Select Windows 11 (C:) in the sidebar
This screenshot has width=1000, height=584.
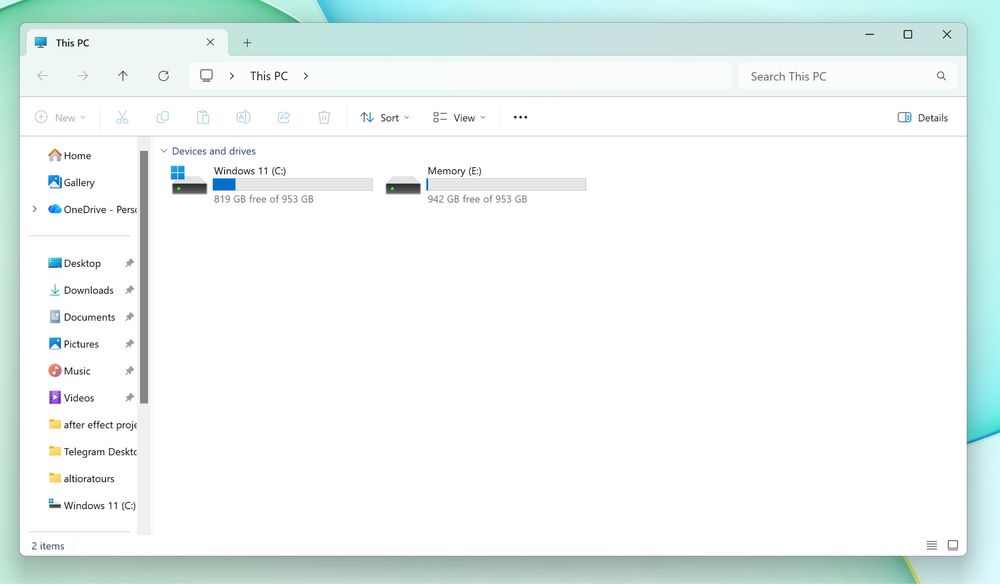[x=92, y=505]
